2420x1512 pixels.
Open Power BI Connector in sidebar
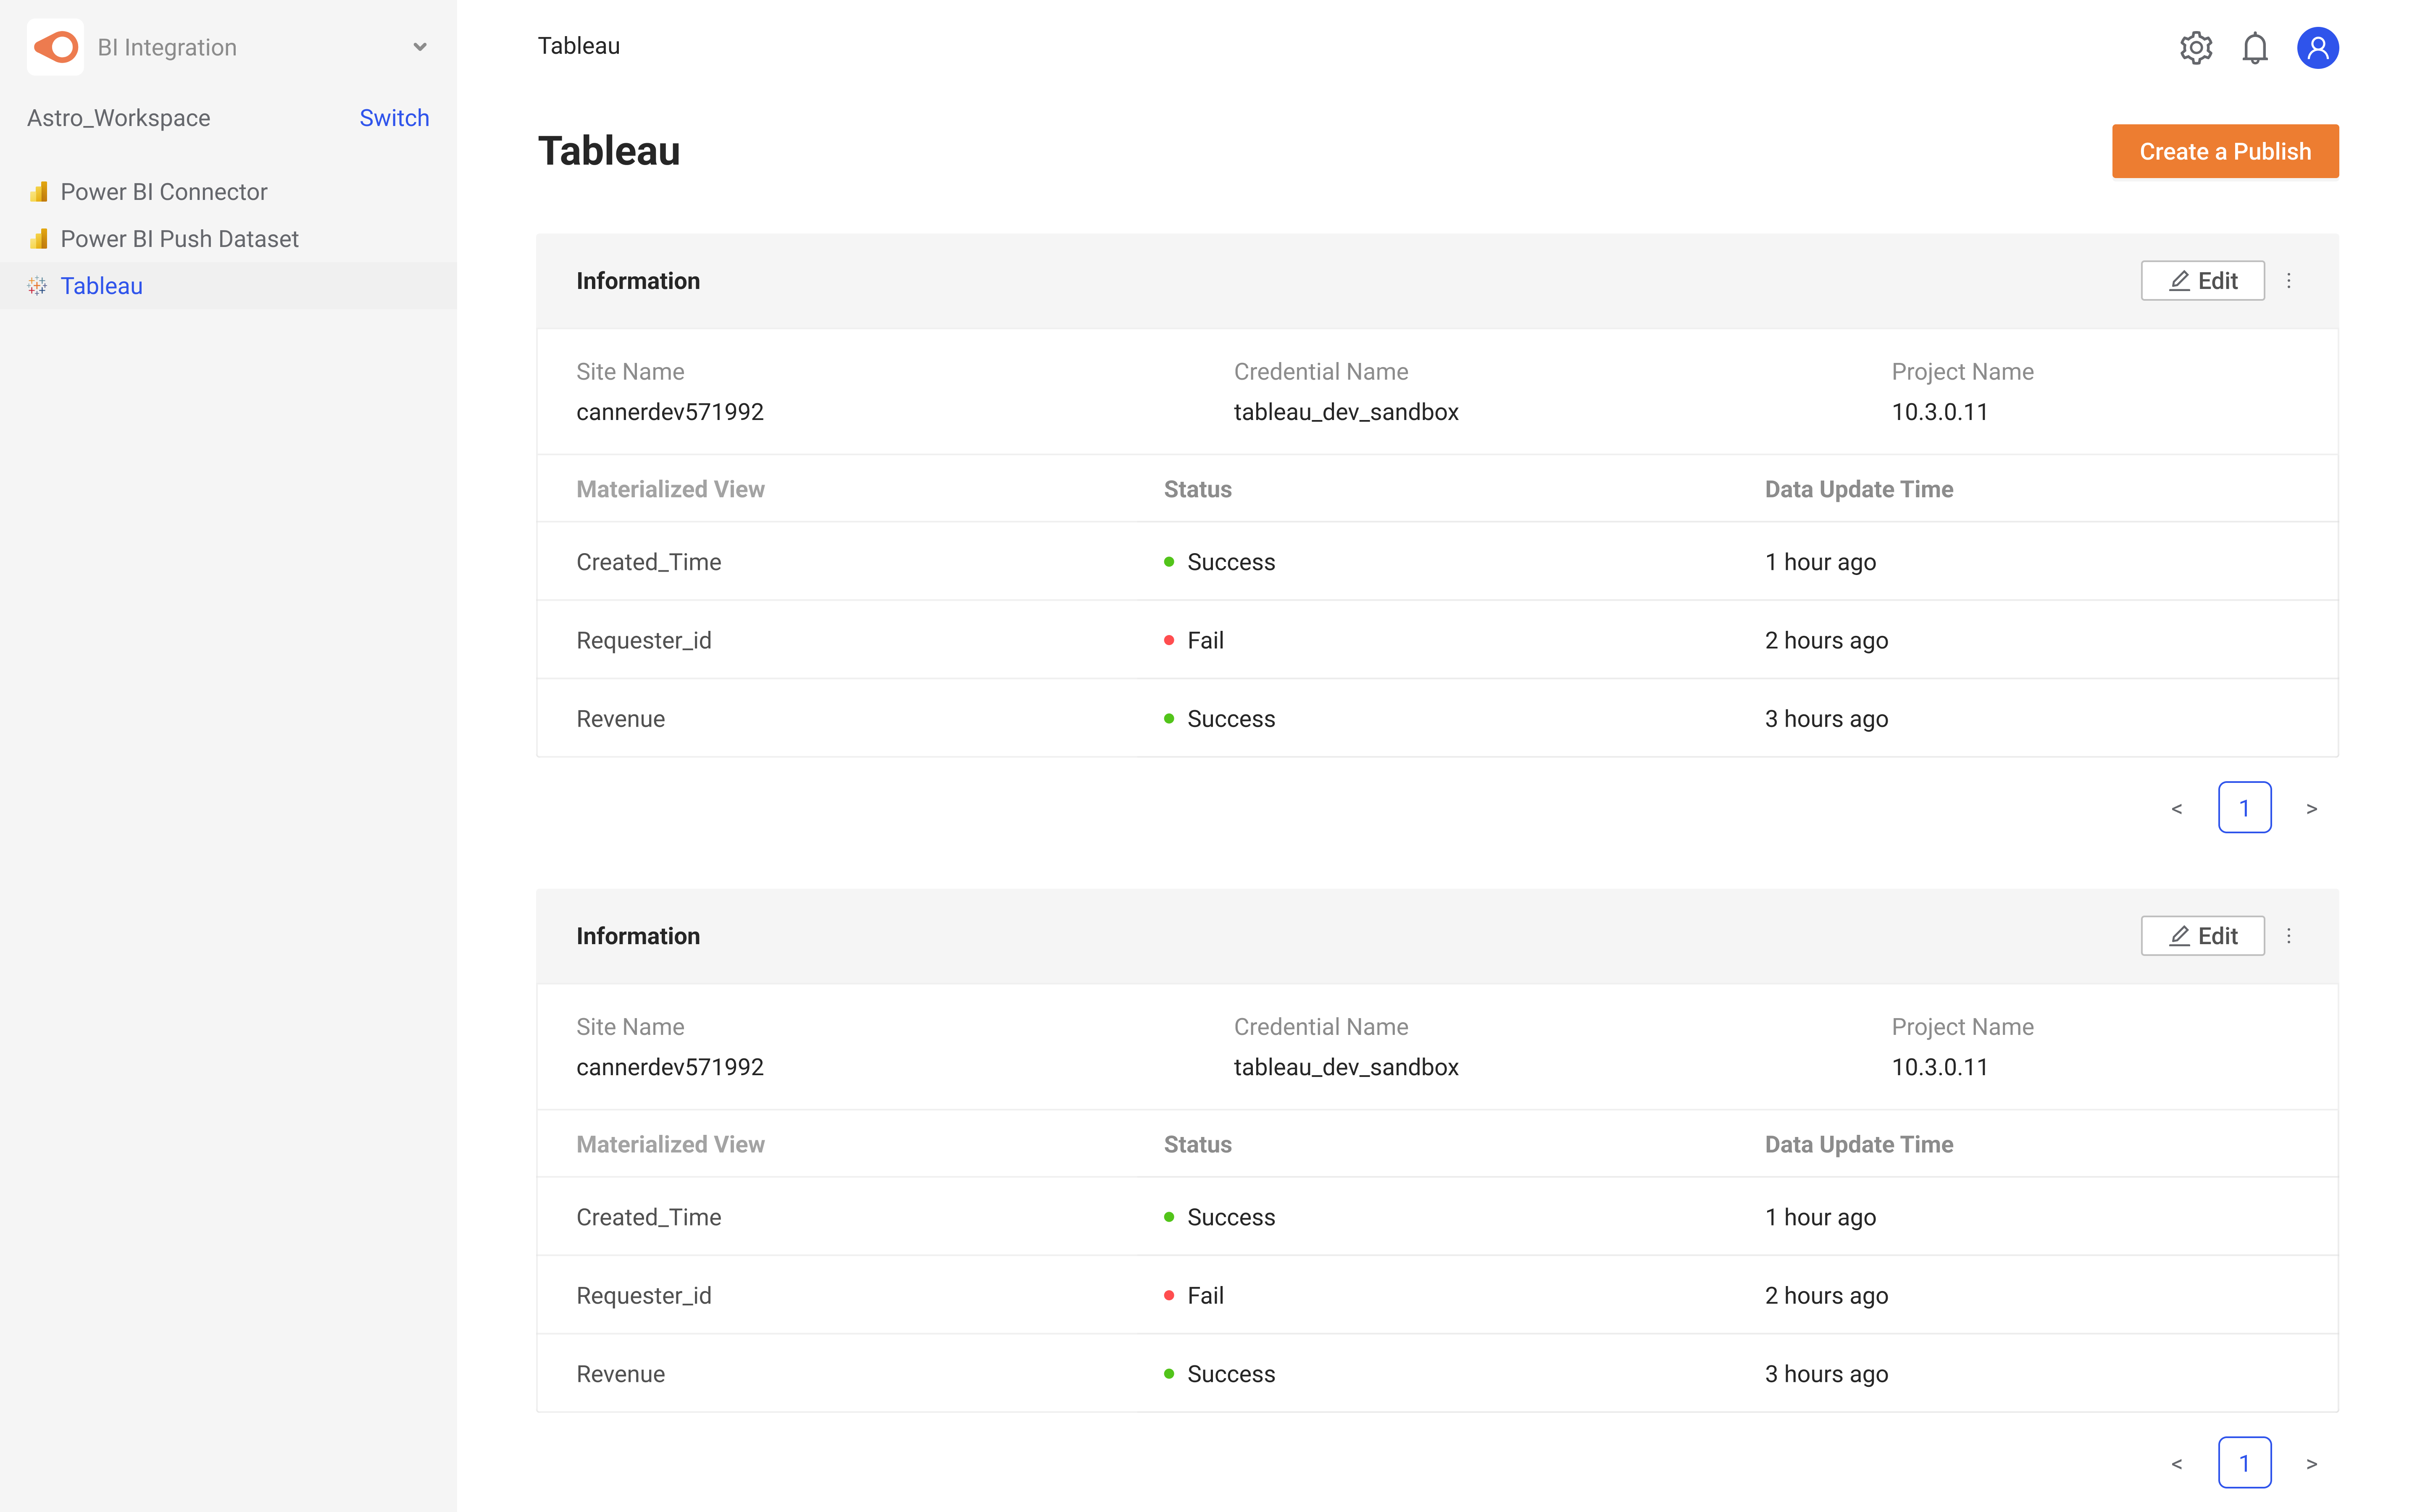coord(228,192)
